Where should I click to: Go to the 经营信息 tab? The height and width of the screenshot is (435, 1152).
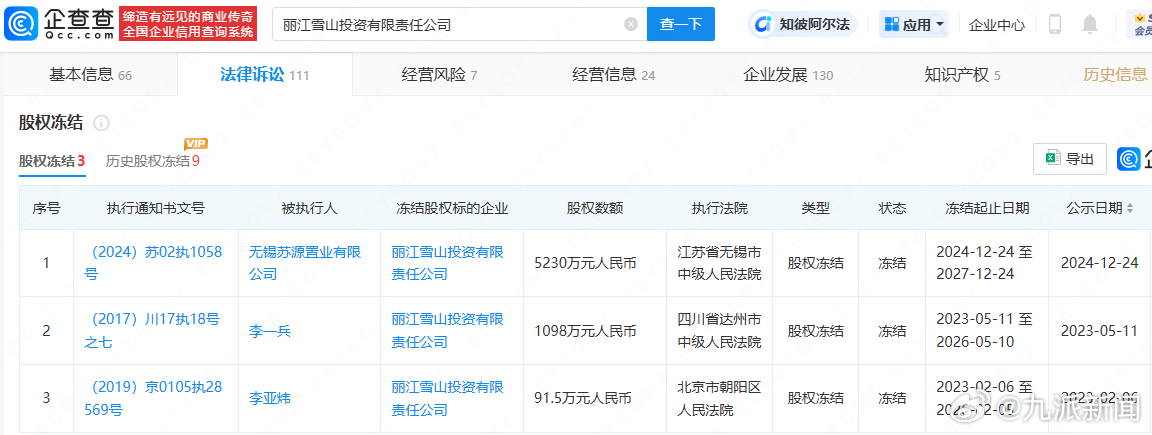(613, 74)
